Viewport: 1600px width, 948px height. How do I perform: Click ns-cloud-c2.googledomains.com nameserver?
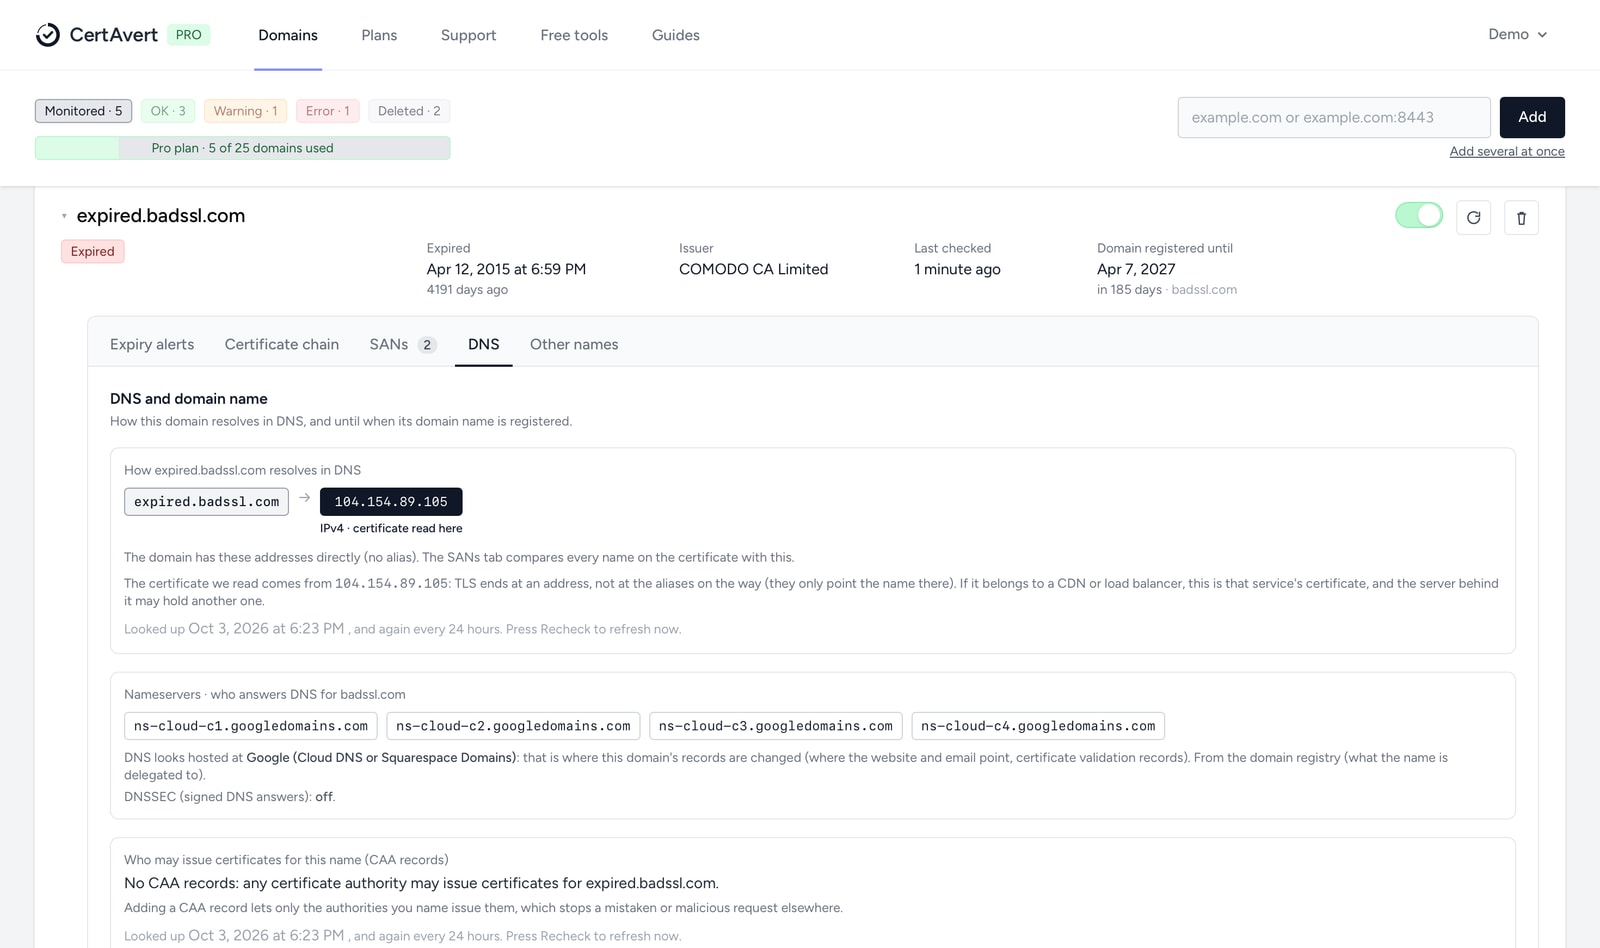click(513, 726)
